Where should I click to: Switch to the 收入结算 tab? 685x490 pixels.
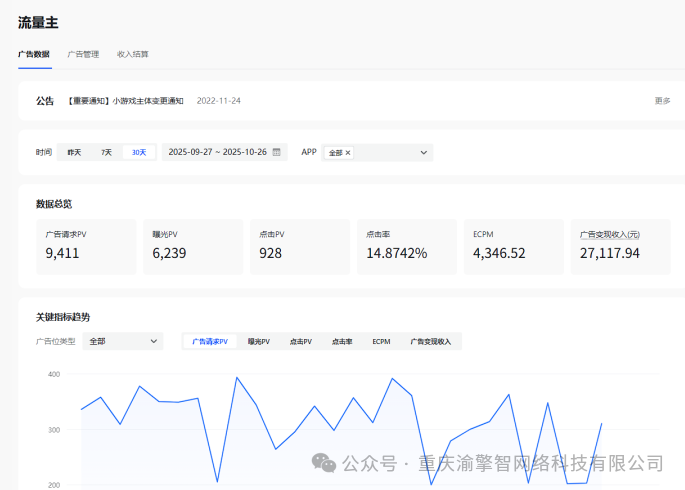(132, 54)
